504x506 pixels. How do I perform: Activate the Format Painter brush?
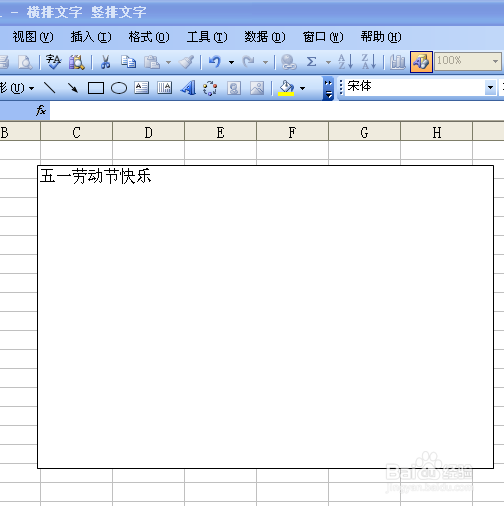pos(186,62)
